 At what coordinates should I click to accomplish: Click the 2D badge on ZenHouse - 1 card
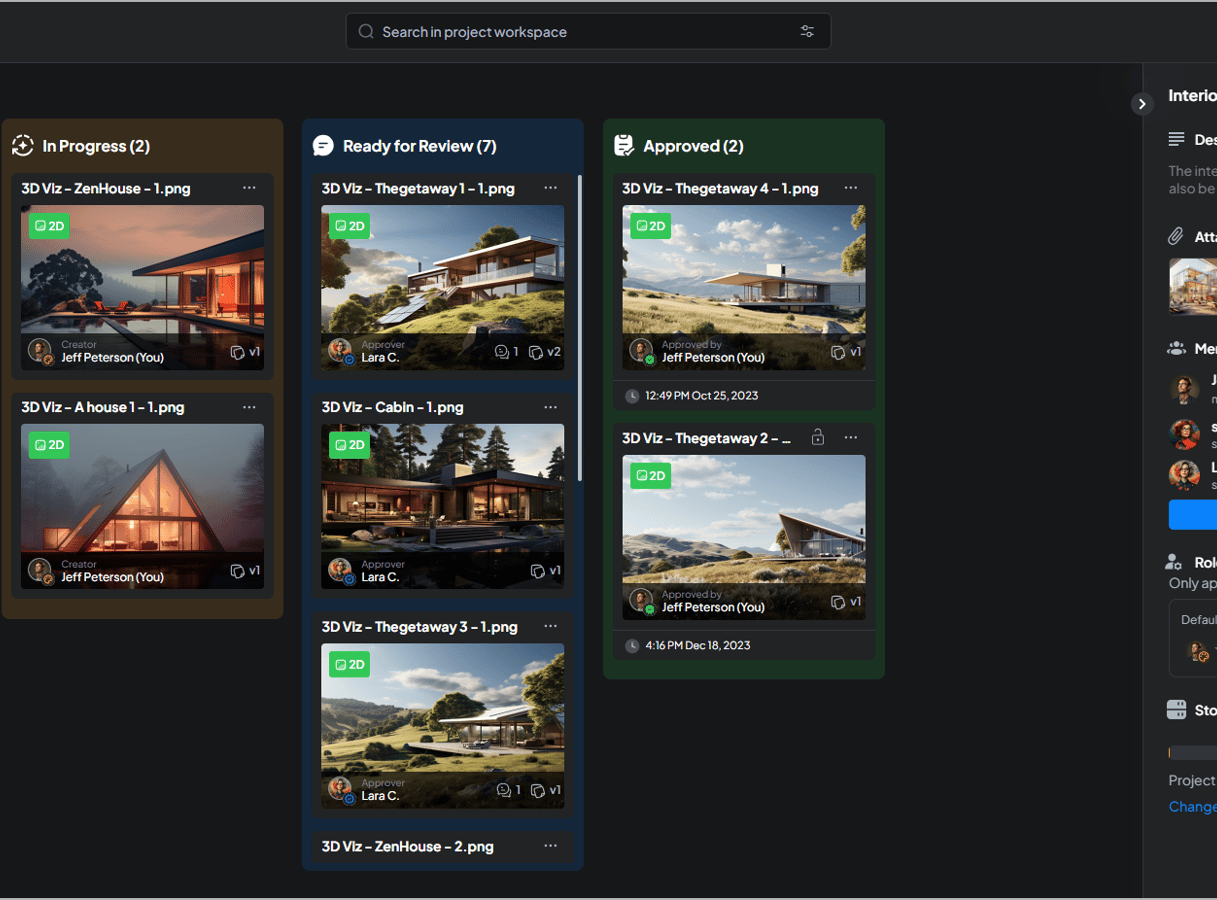pos(49,226)
